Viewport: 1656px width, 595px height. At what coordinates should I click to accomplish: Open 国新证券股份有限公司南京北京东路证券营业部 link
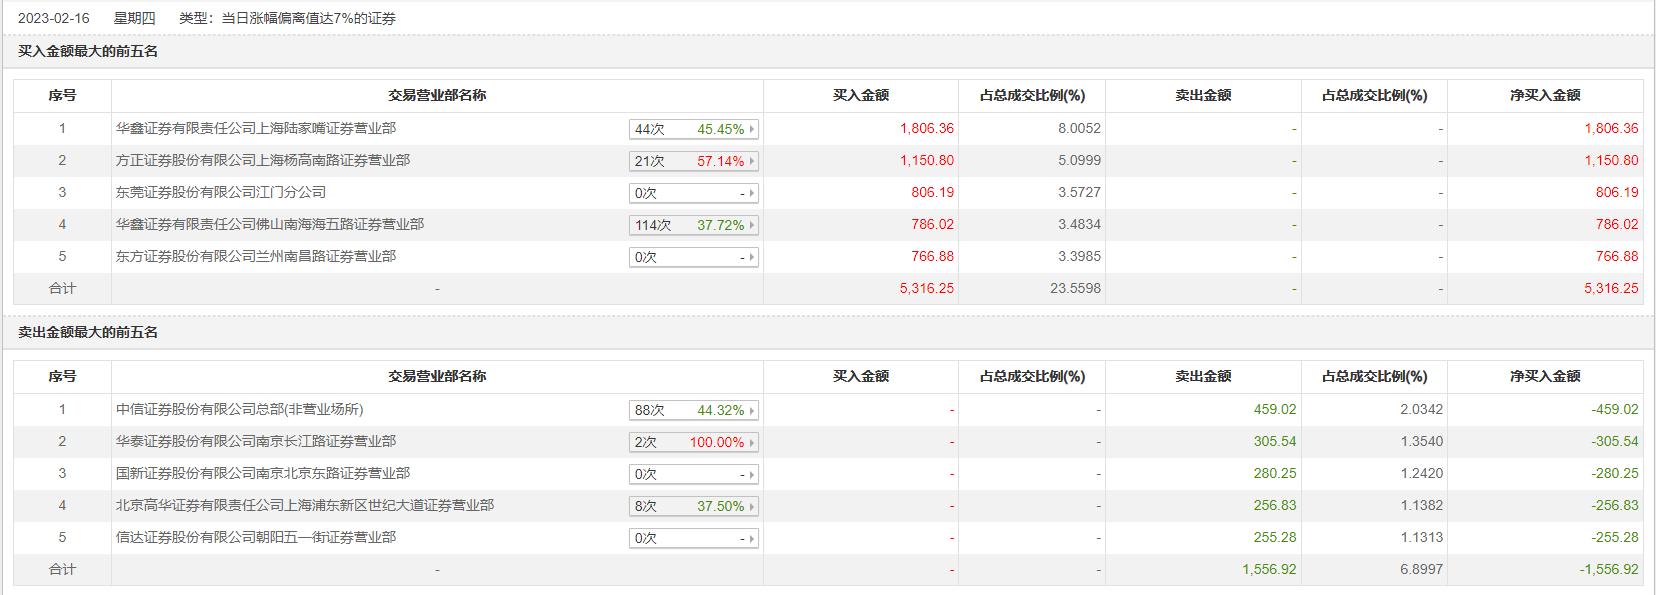(x=263, y=473)
